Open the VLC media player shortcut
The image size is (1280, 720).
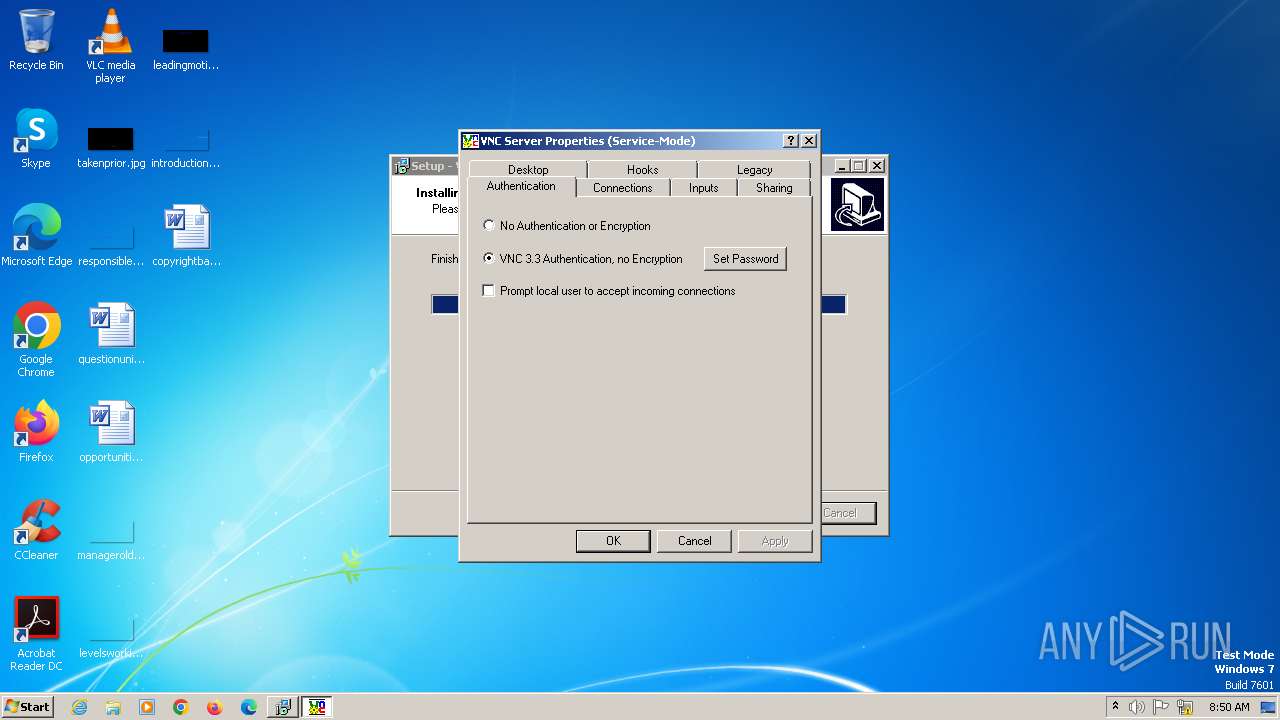pos(110,45)
